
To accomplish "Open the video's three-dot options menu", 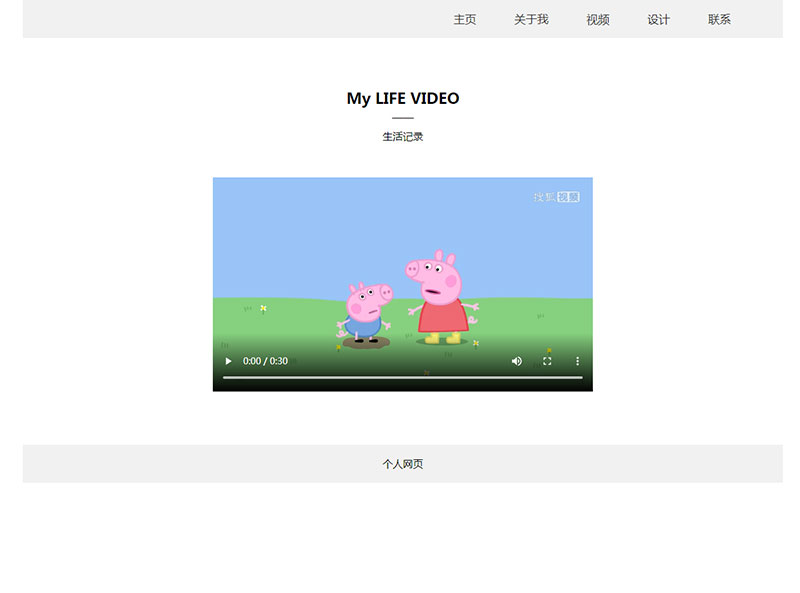I will (x=577, y=361).
